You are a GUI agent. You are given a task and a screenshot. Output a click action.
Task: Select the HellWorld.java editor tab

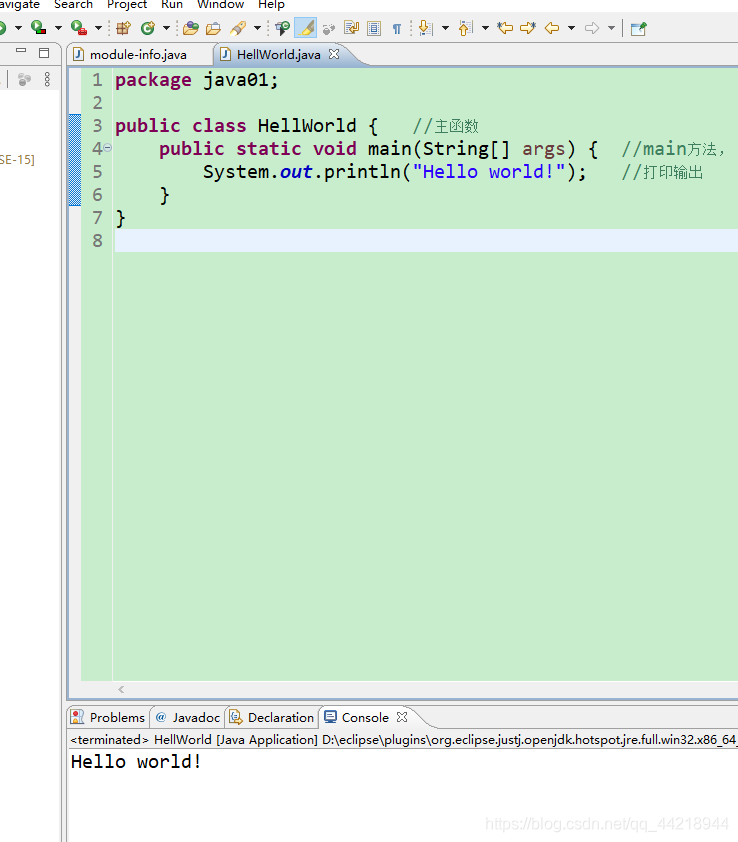pos(279,55)
